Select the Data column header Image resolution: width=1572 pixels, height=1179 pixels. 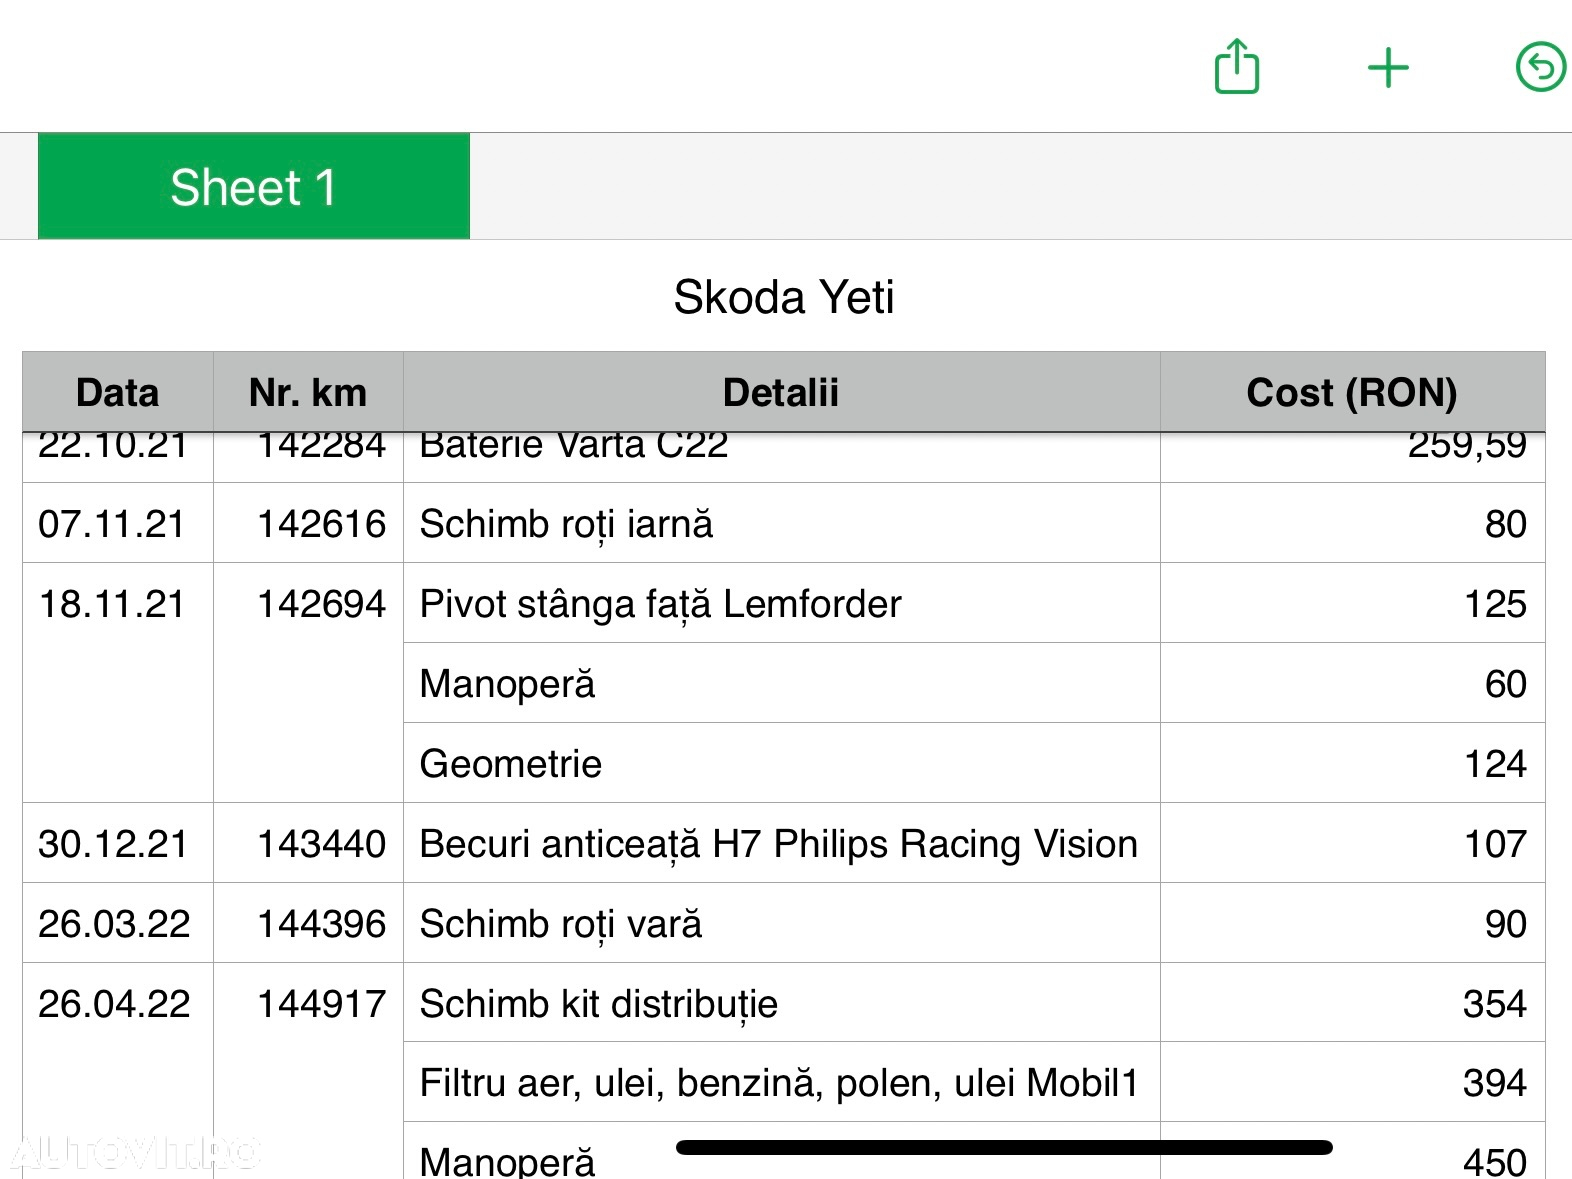click(118, 392)
